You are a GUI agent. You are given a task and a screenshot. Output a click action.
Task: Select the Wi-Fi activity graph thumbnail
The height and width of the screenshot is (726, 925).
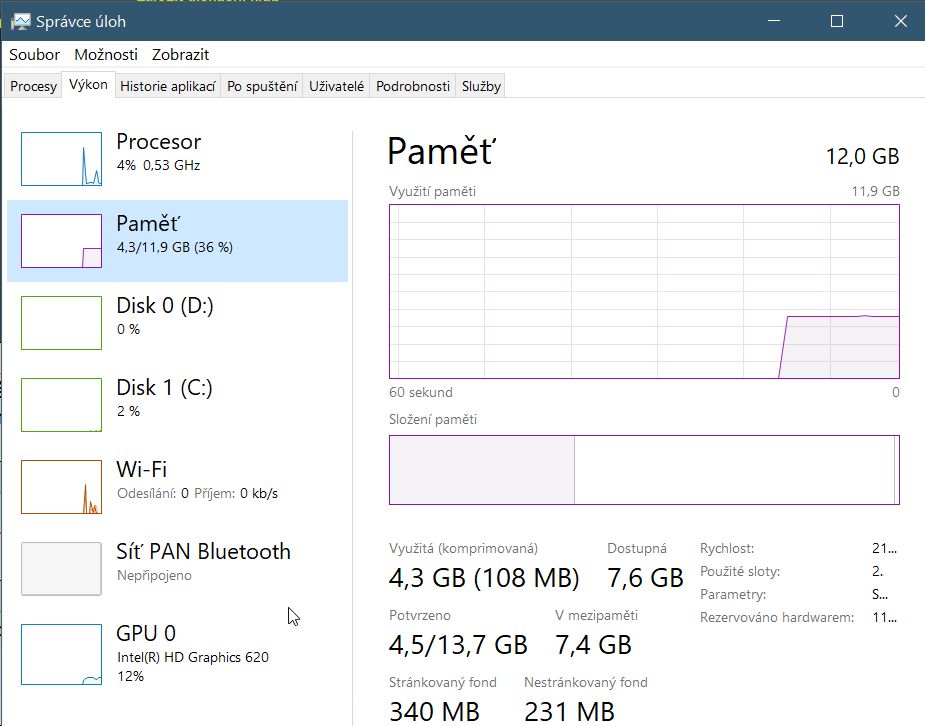pyautogui.click(x=61, y=487)
